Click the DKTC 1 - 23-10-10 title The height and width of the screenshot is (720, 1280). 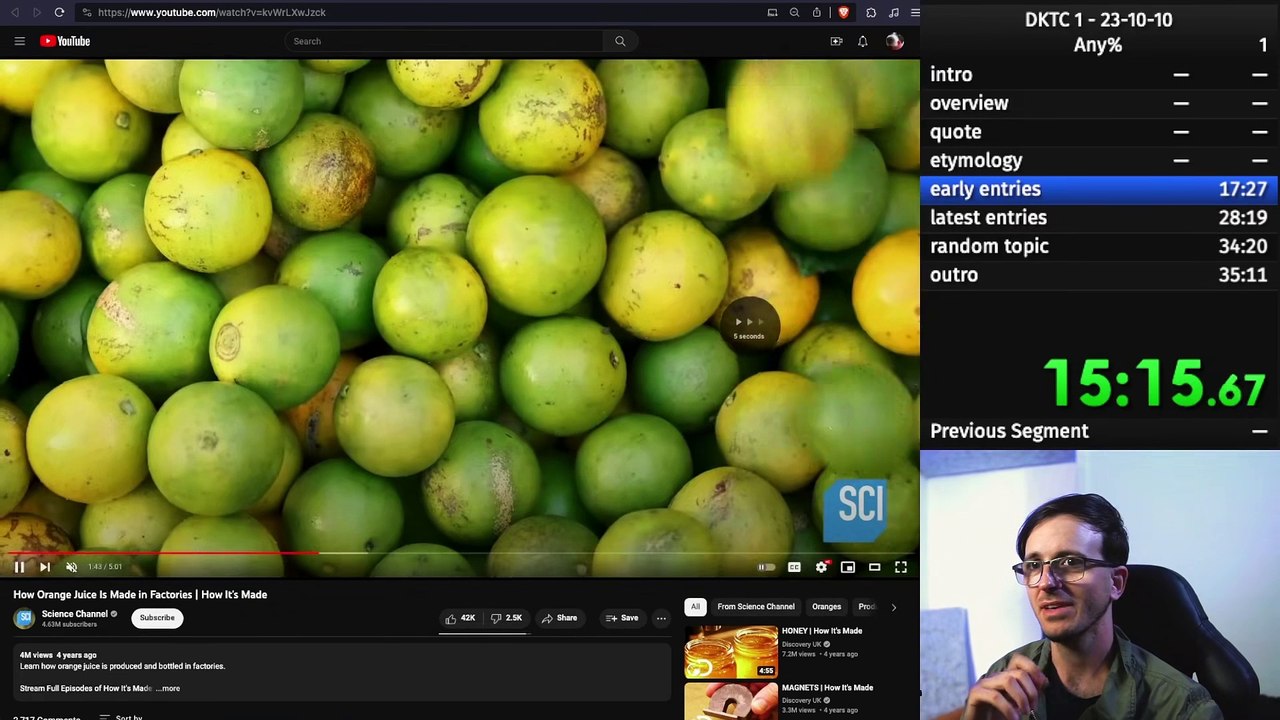pyautogui.click(x=1098, y=19)
